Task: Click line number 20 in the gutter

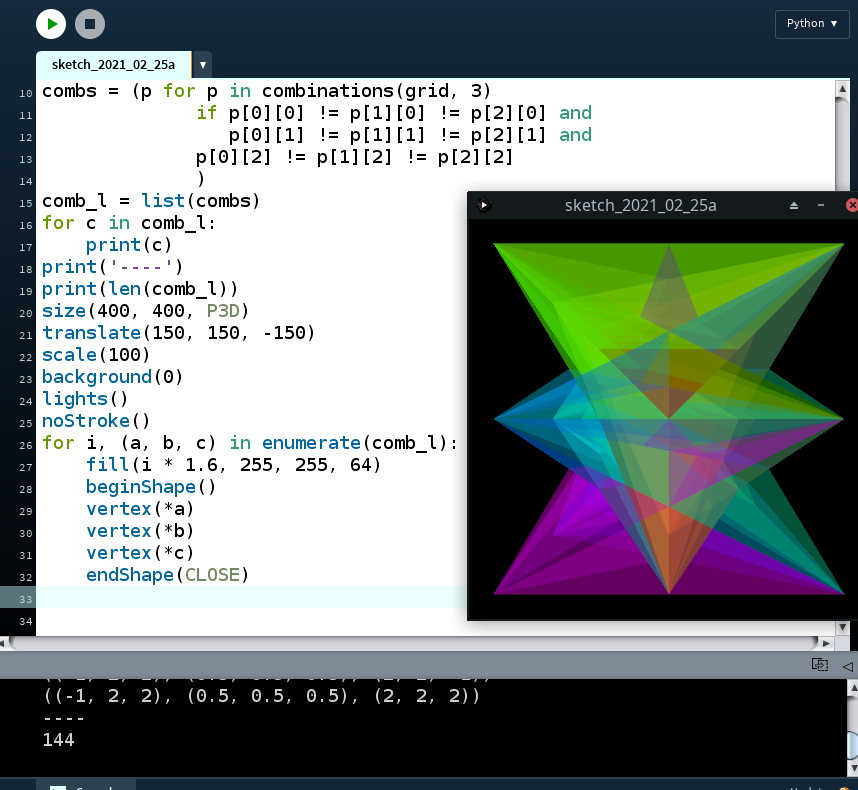Action: (x=25, y=313)
